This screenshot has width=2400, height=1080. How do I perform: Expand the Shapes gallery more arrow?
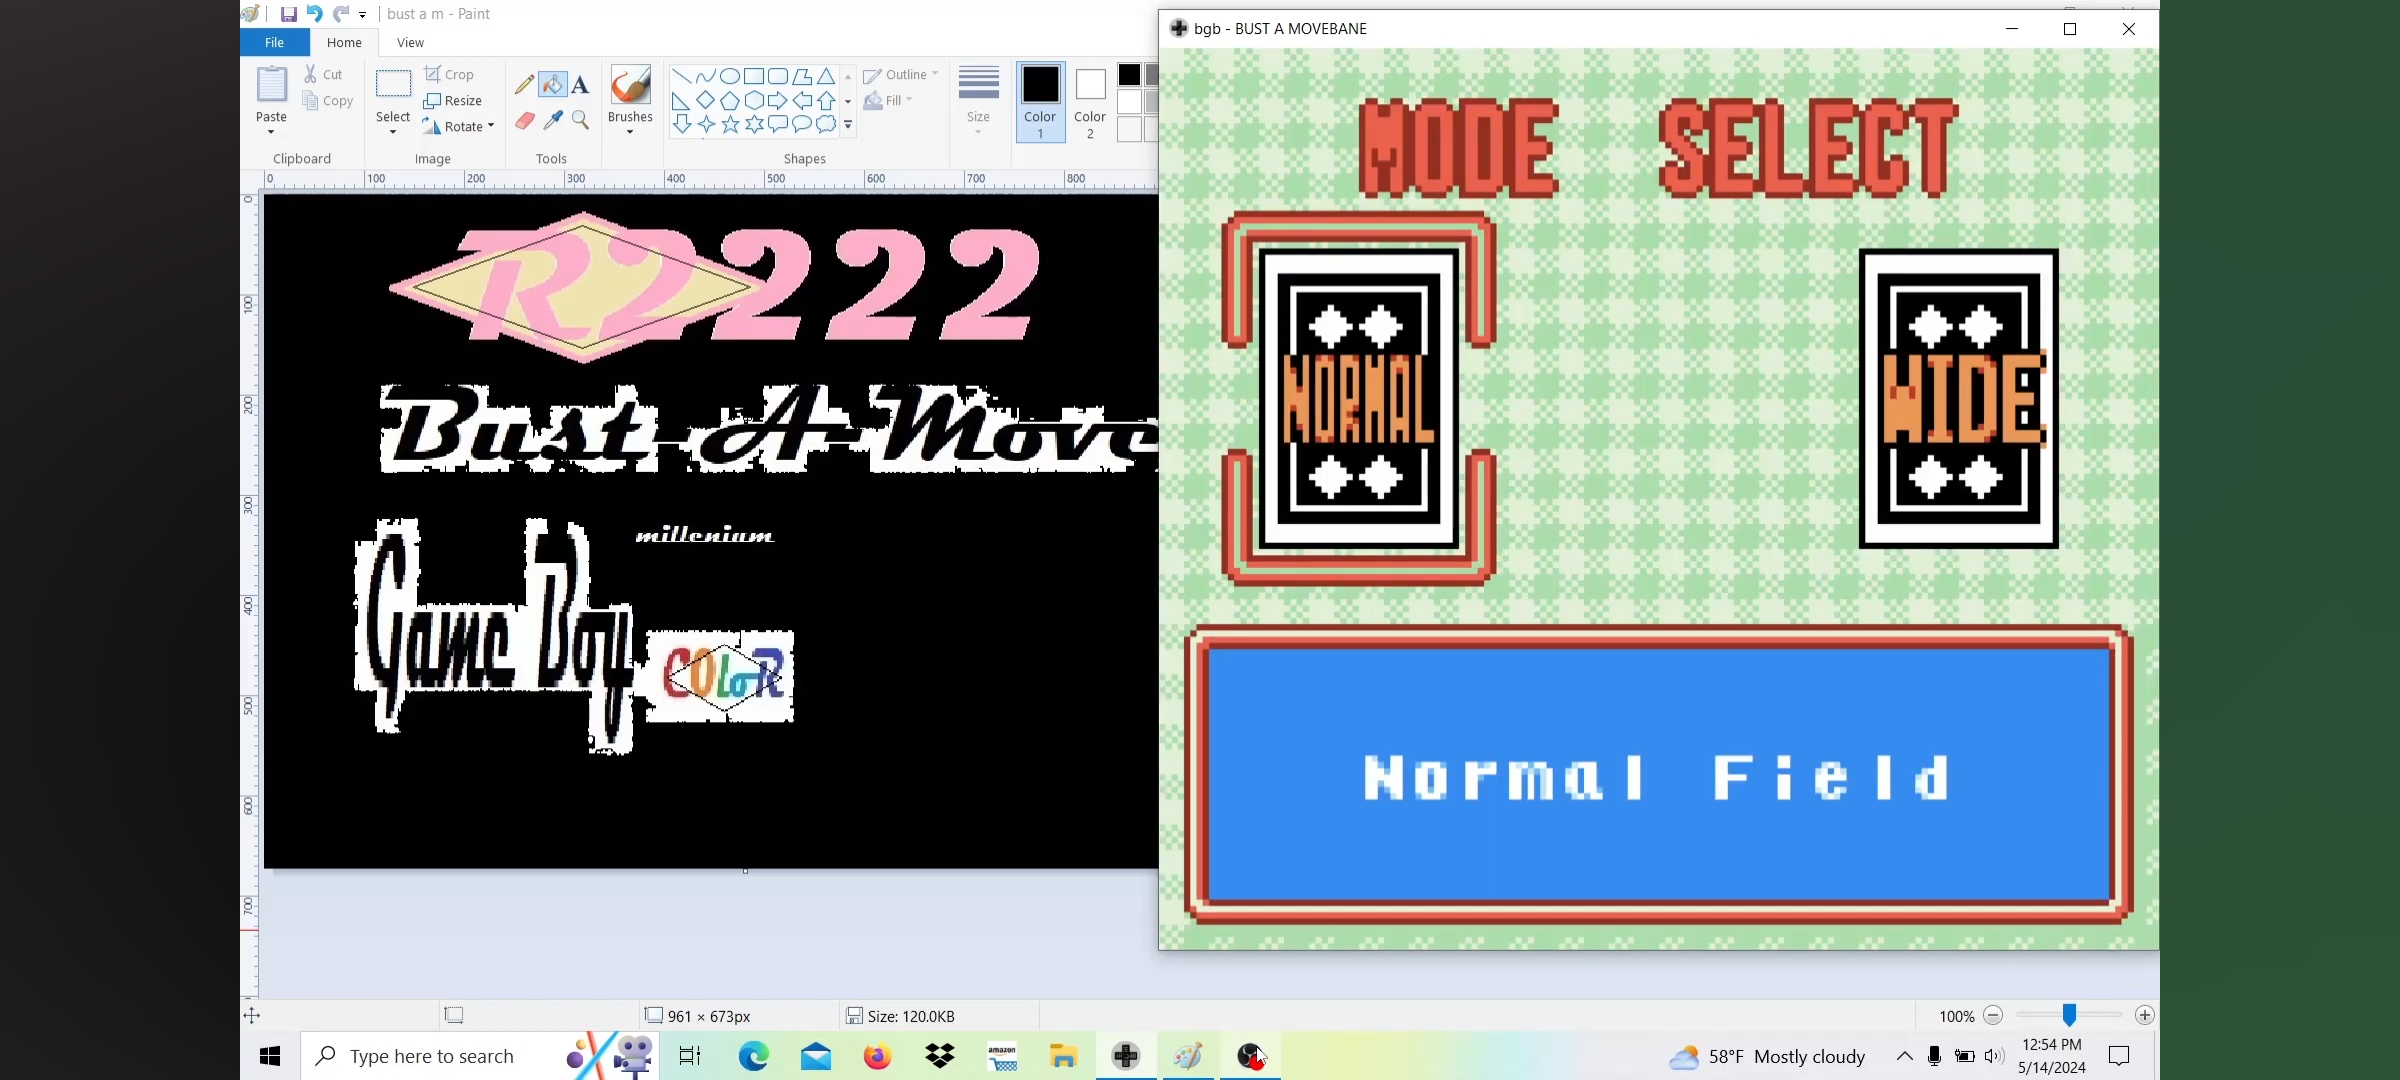[x=848, y=126]
